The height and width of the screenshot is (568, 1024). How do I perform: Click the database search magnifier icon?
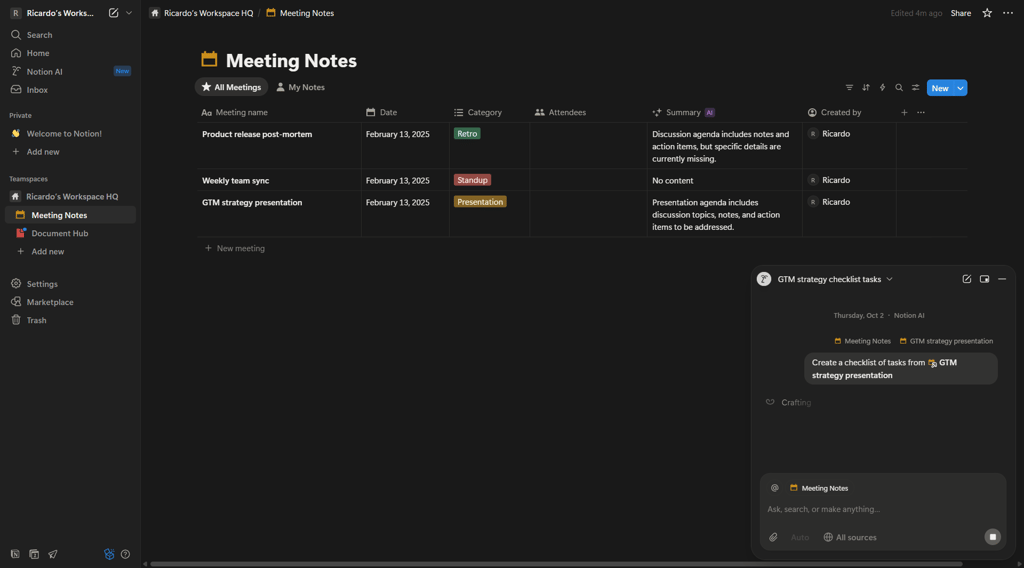click(899, 87)
